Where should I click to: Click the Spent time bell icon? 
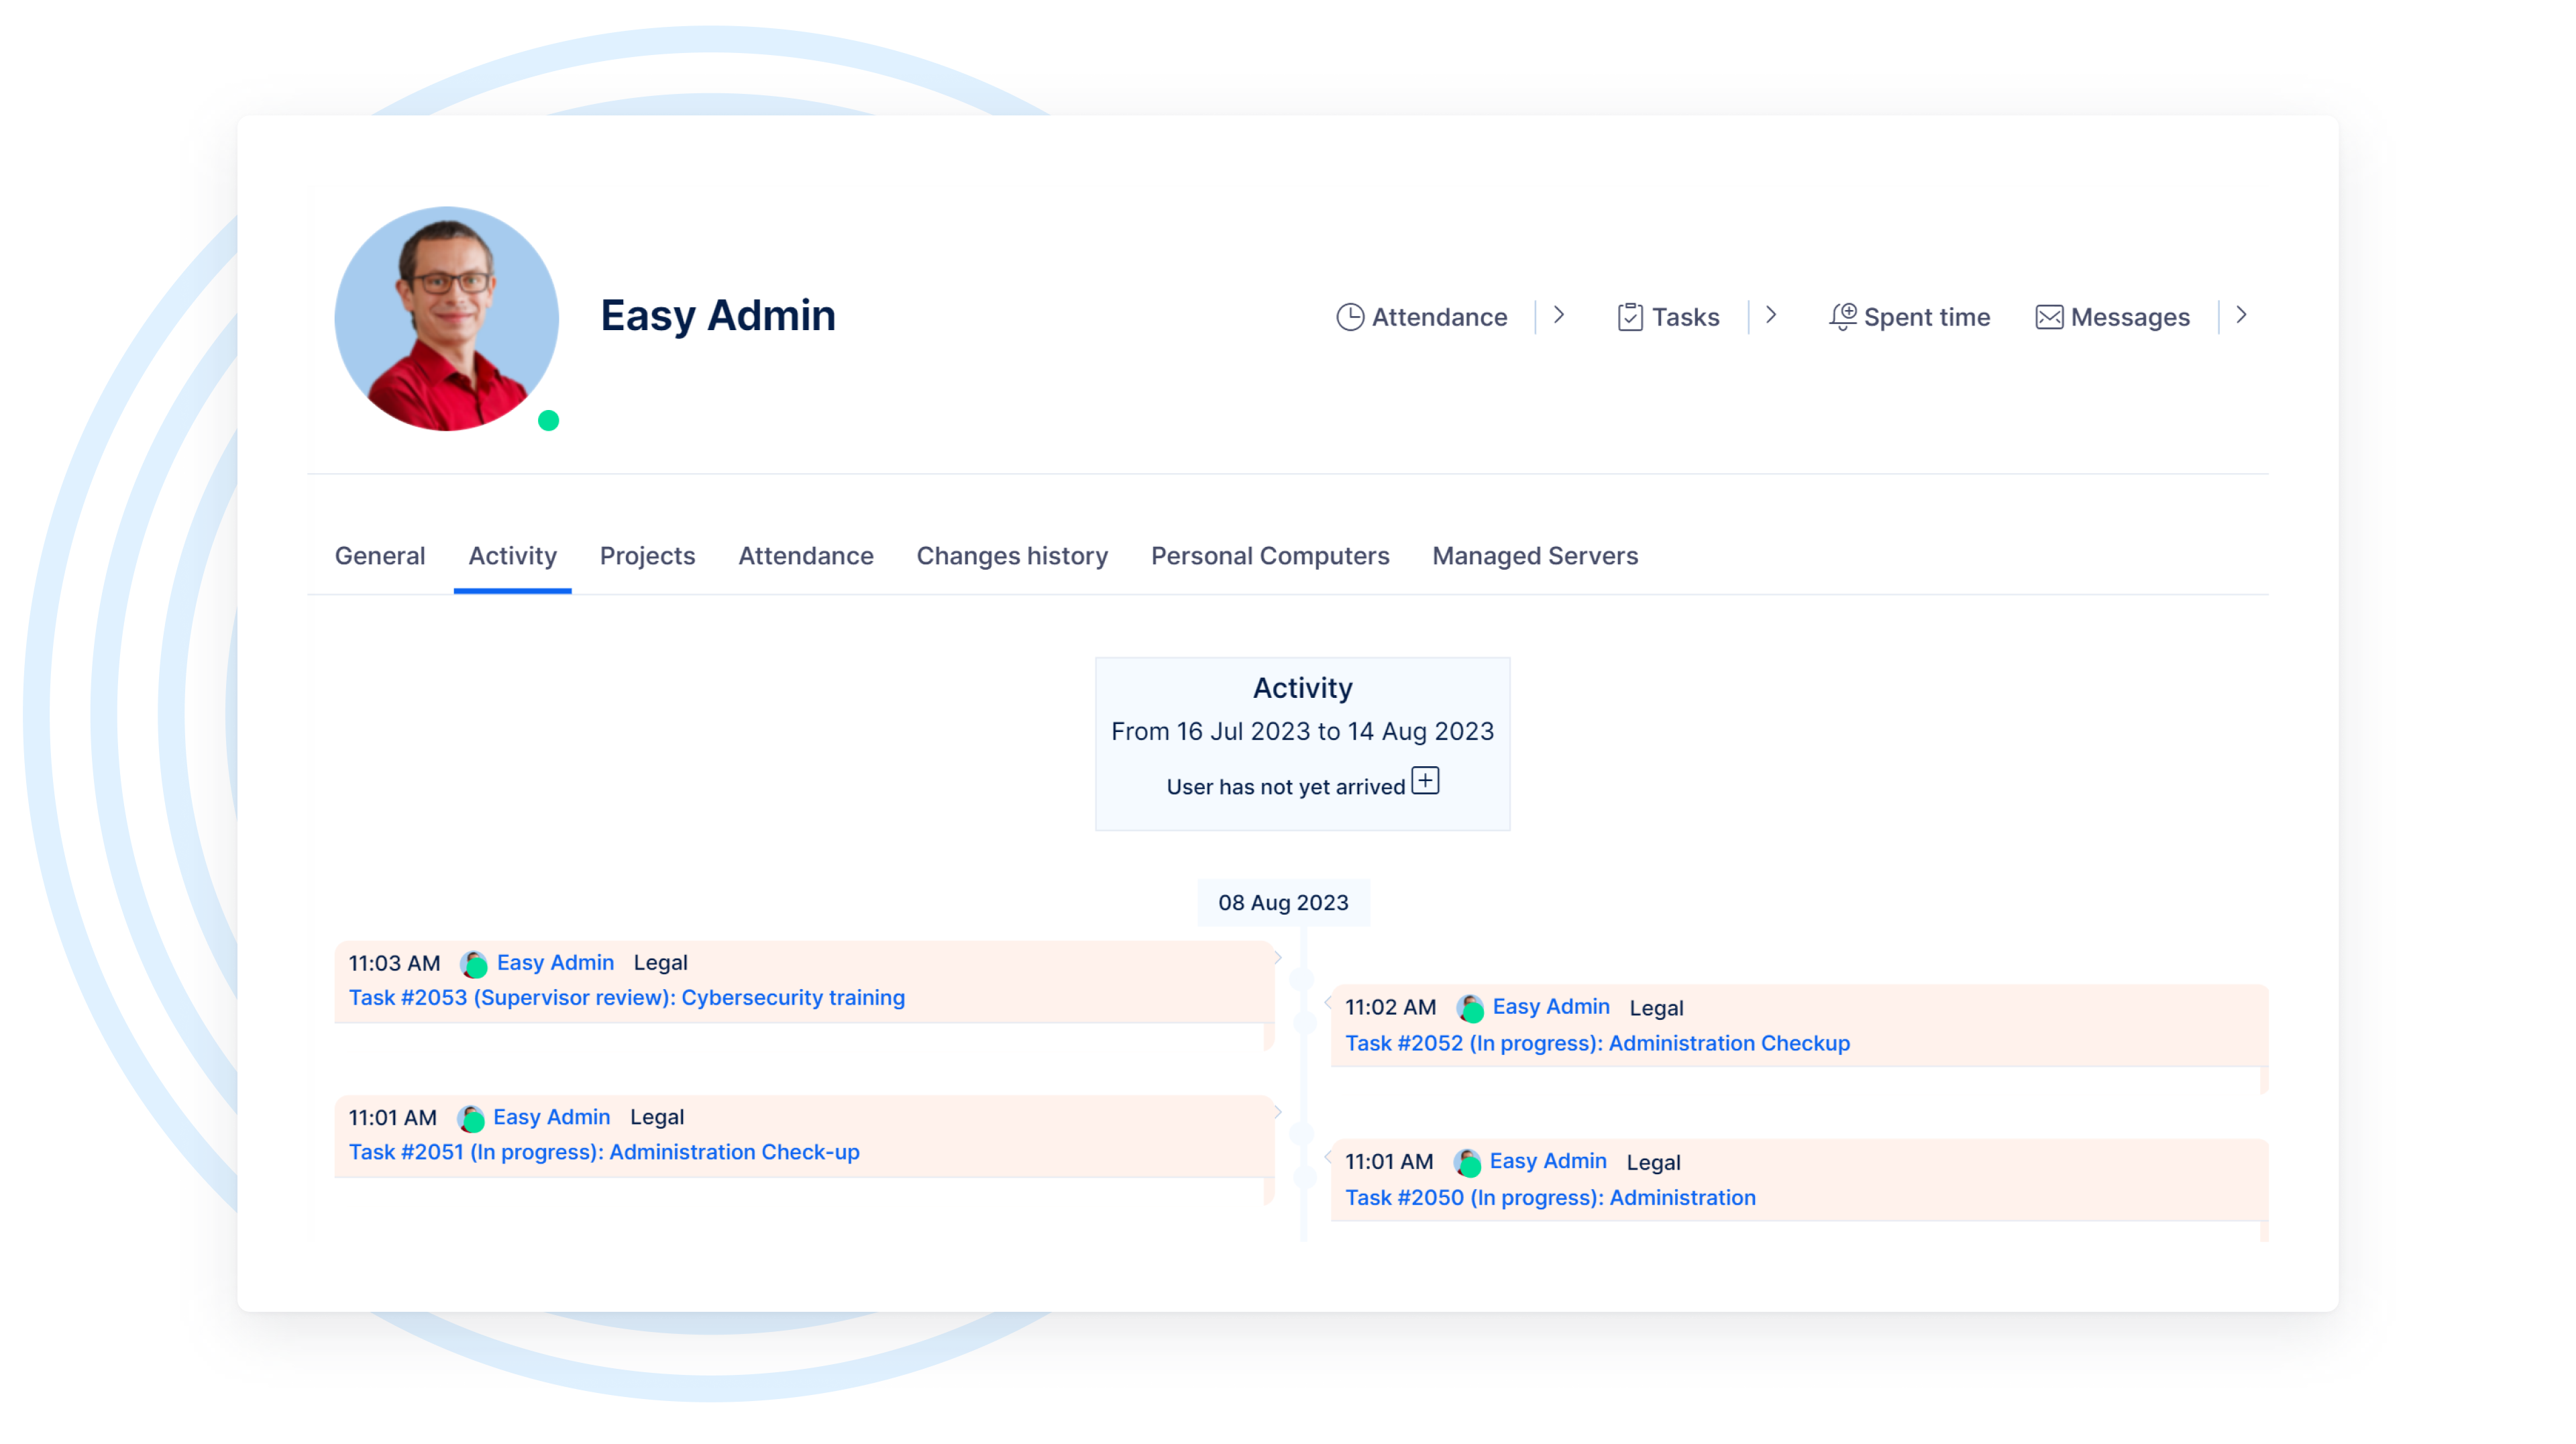1842,317
